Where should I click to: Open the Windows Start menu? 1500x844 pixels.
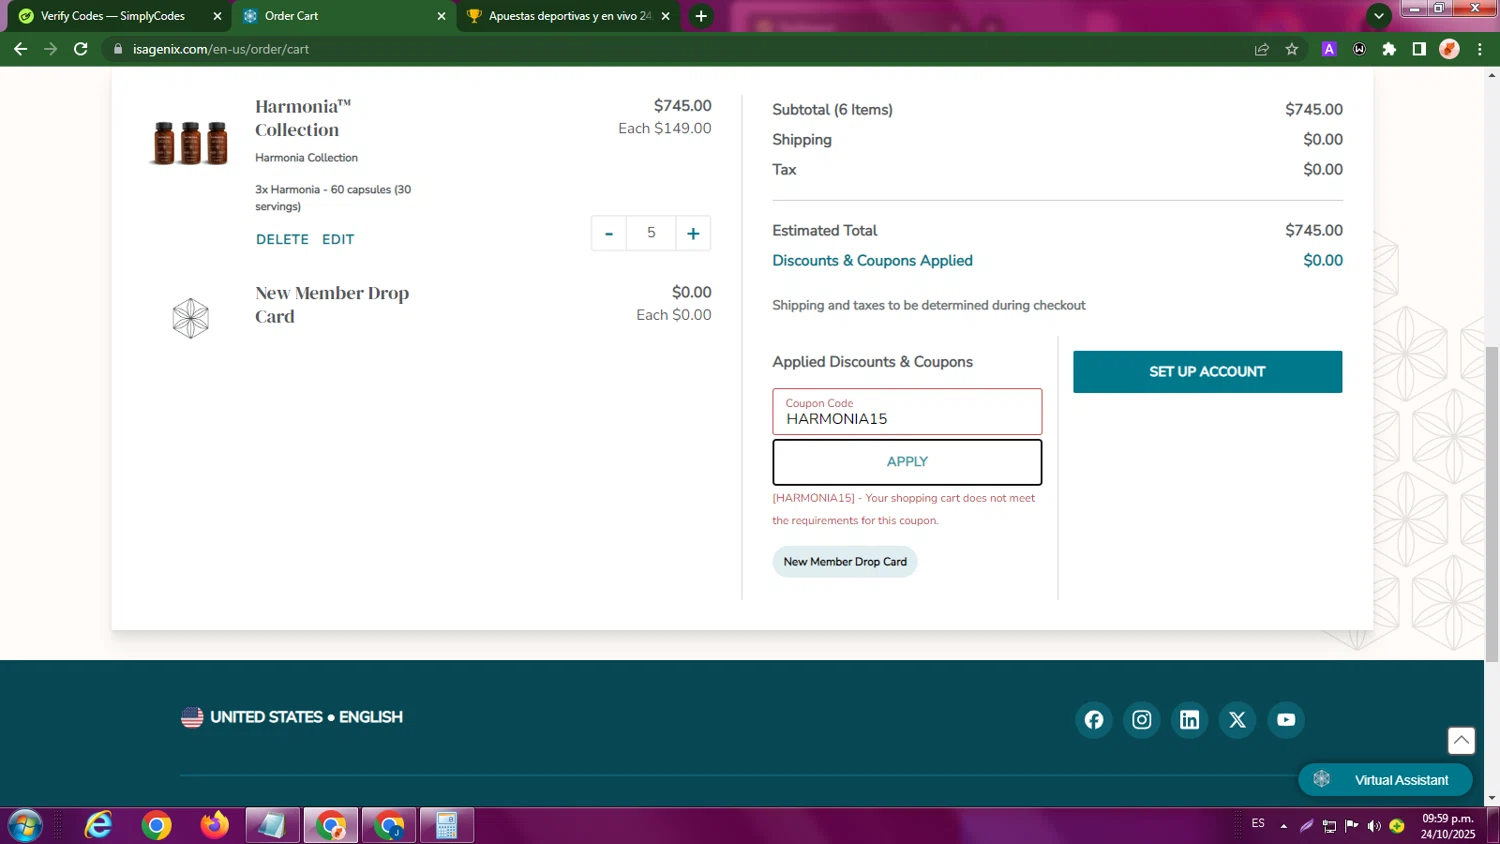click(x=25, y=826)
